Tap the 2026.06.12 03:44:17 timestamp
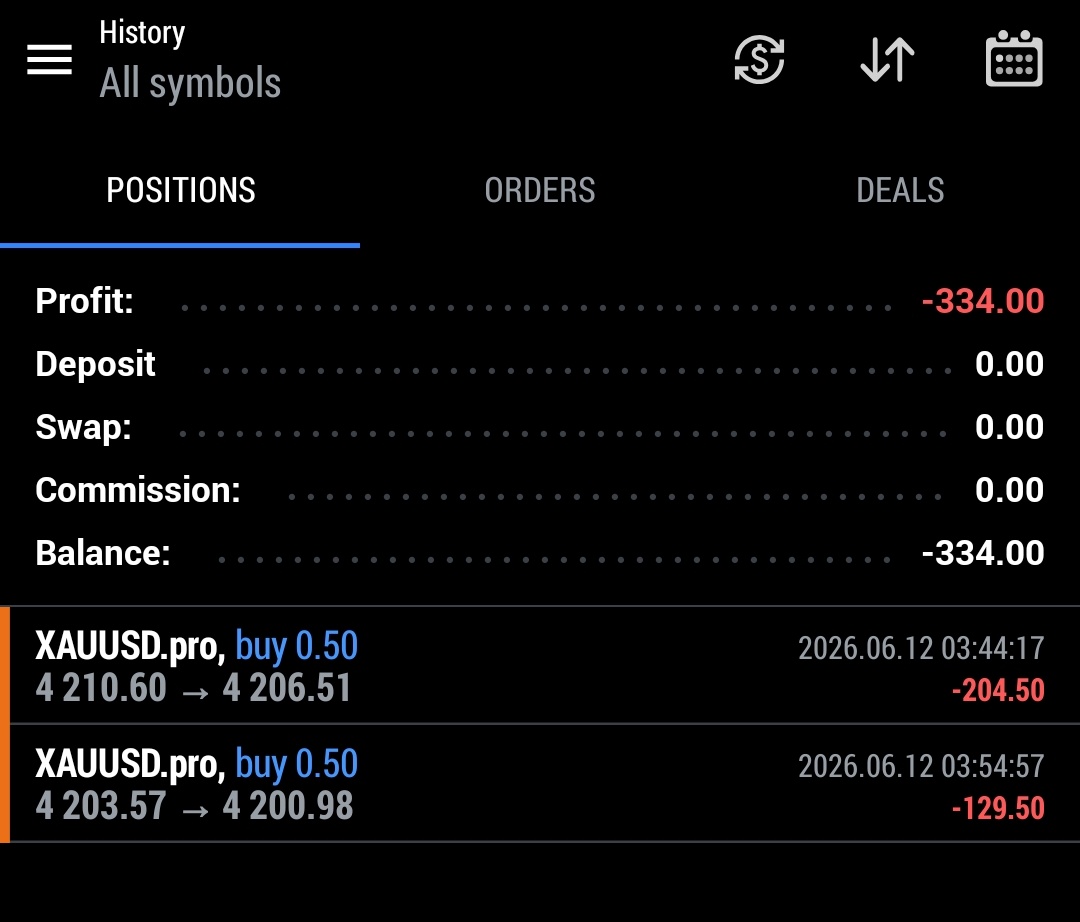This screenshot has height=922, width=1080. 921,648
